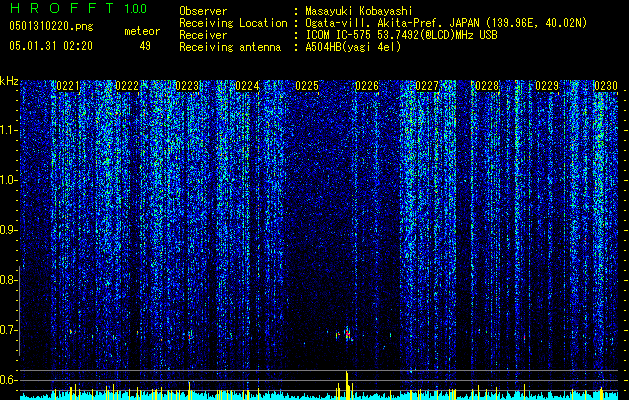Click the 0221 time marker
The height and width of the screenshot is (400, 629).
(68, 86)
